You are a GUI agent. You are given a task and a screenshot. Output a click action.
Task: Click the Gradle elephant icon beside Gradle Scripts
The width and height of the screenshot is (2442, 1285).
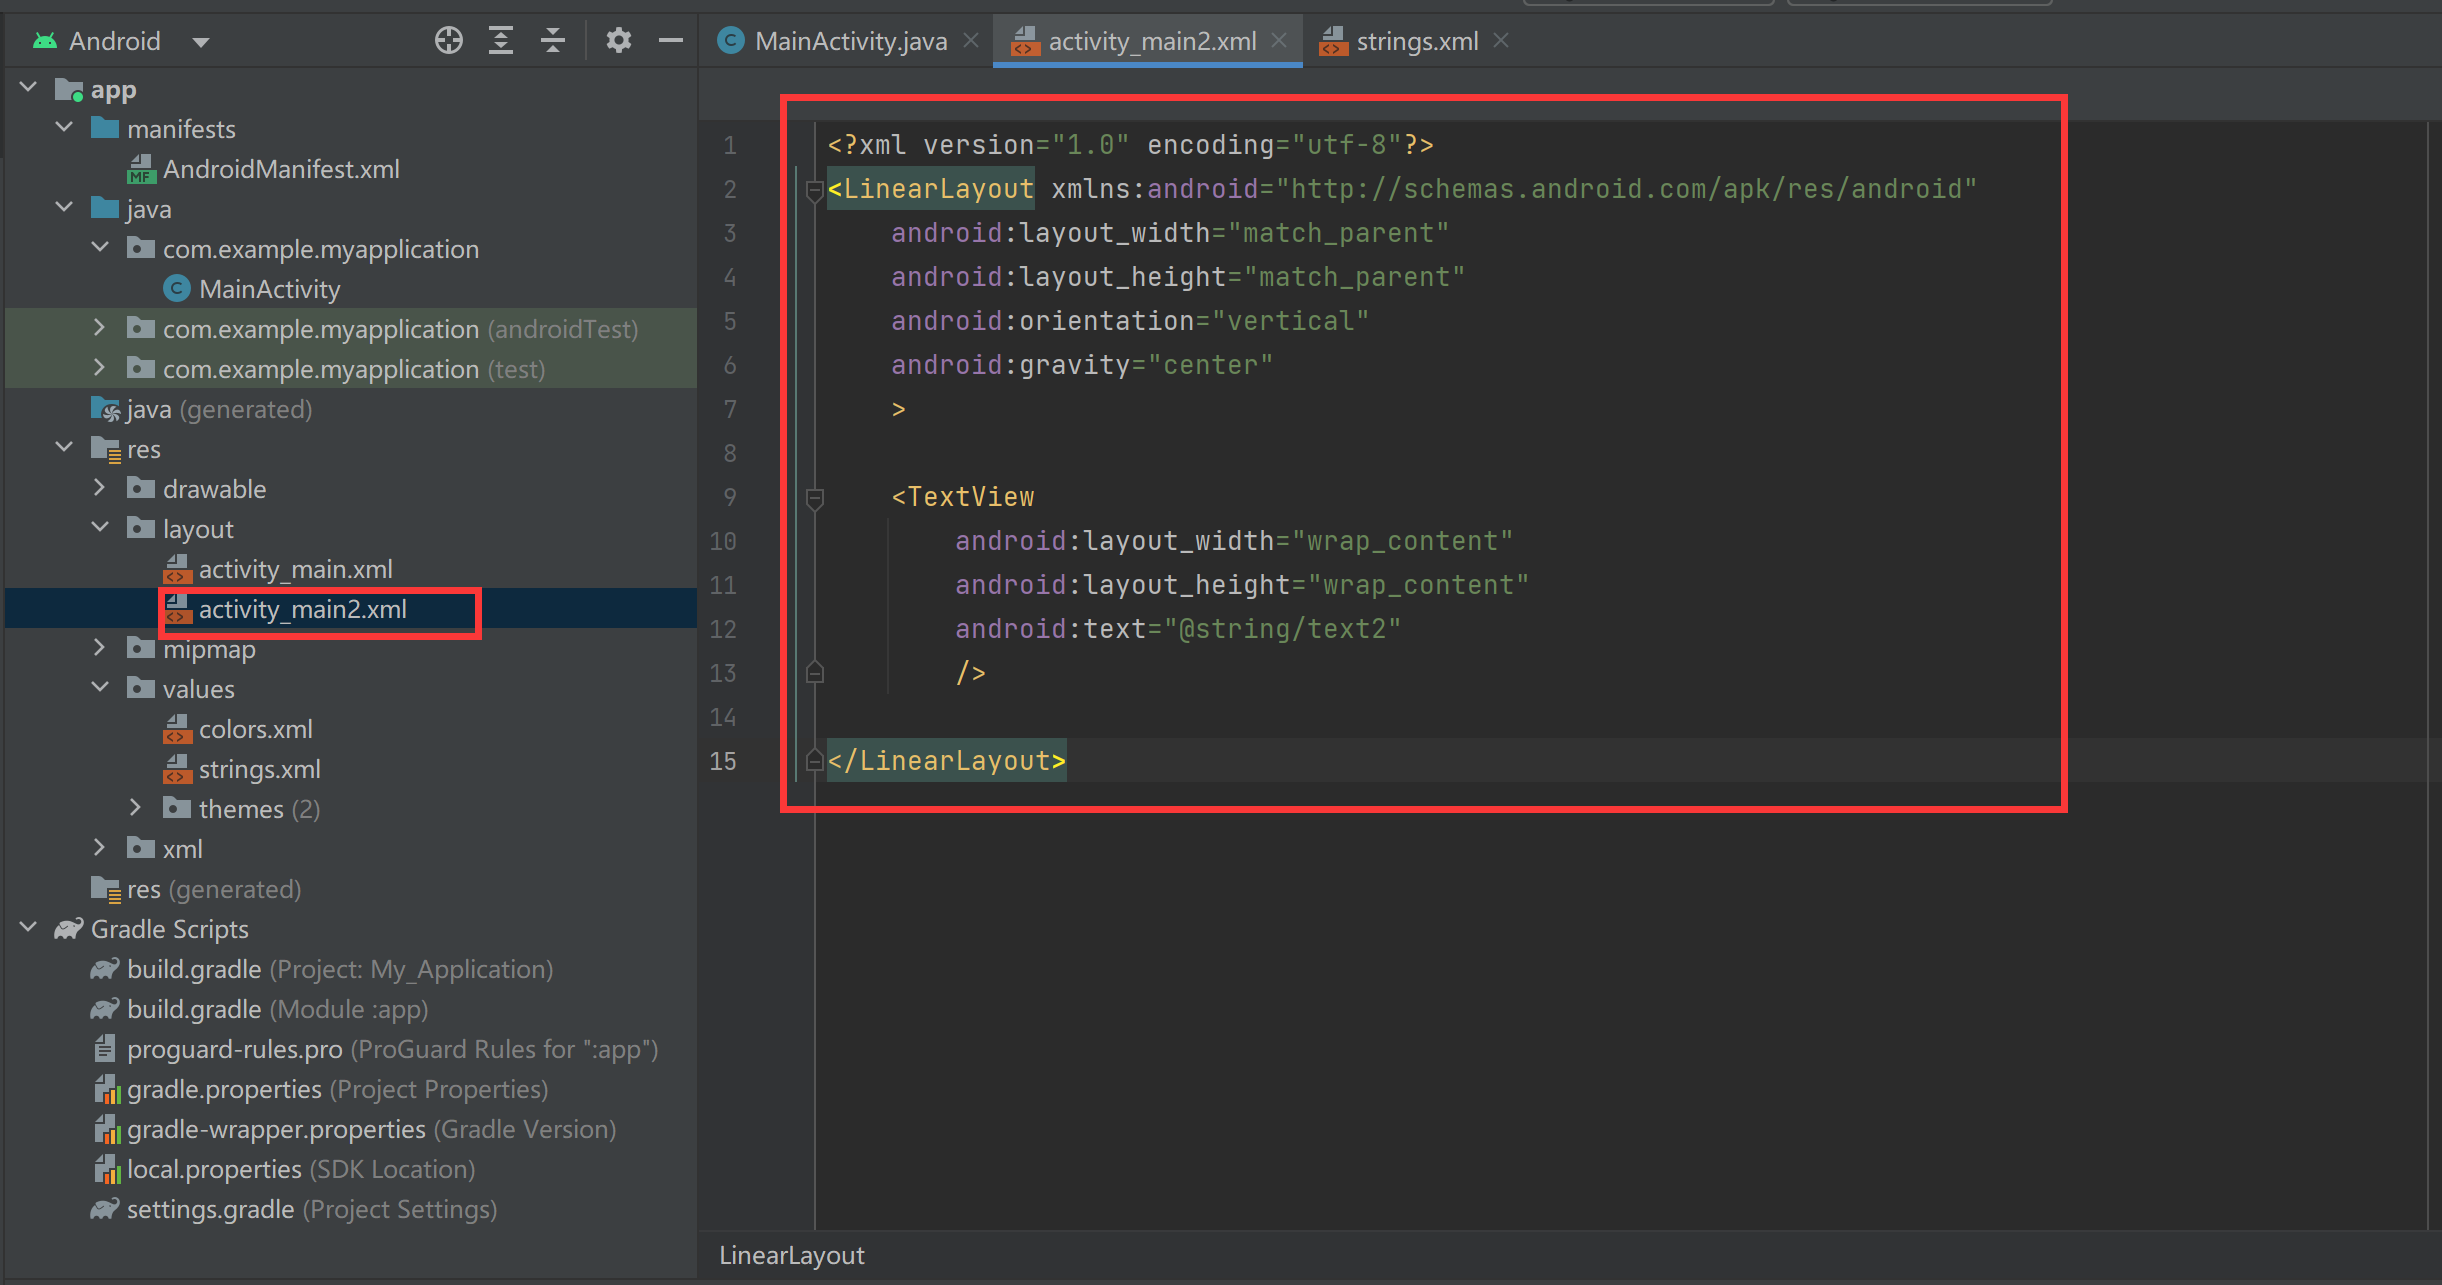click(69, 929)
